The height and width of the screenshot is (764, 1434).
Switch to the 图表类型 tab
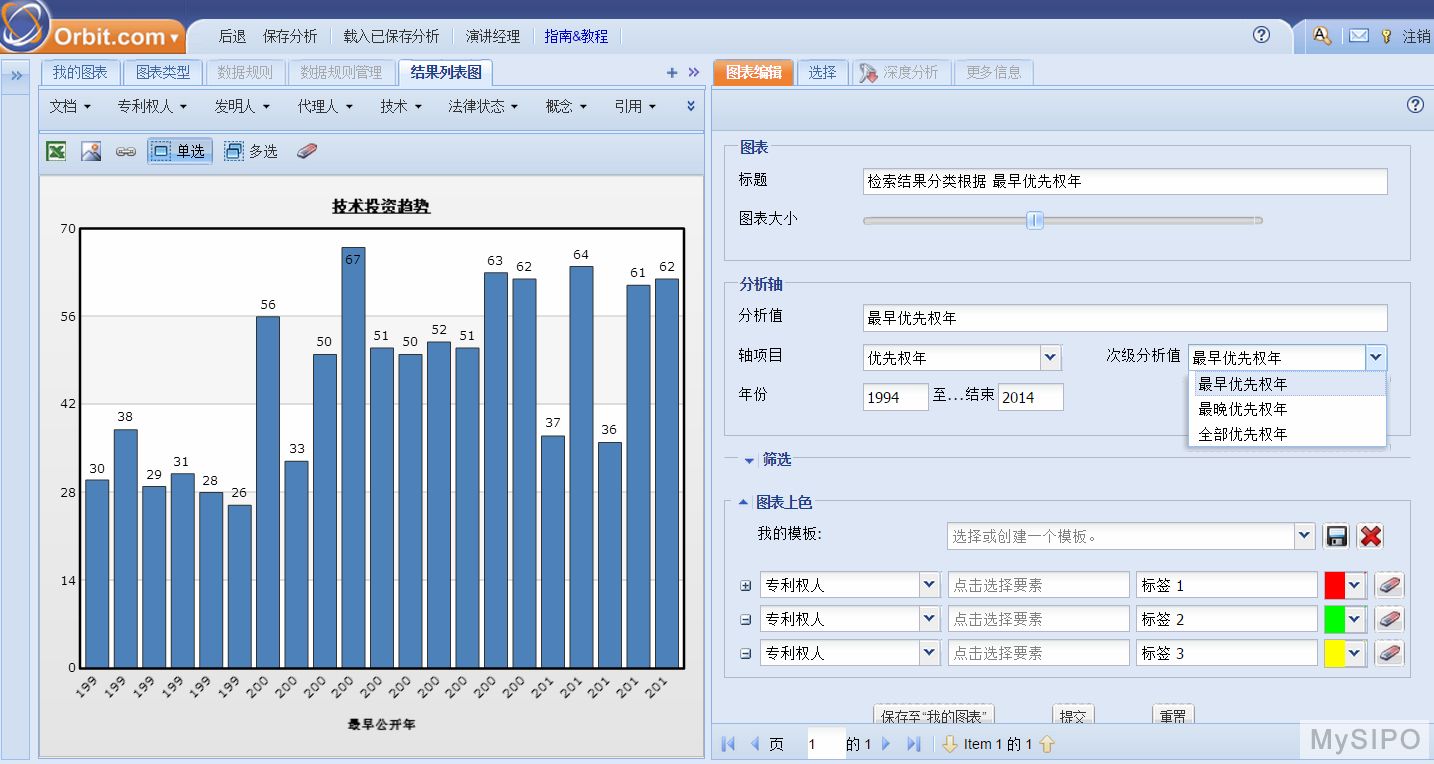(x=163, y=72)
